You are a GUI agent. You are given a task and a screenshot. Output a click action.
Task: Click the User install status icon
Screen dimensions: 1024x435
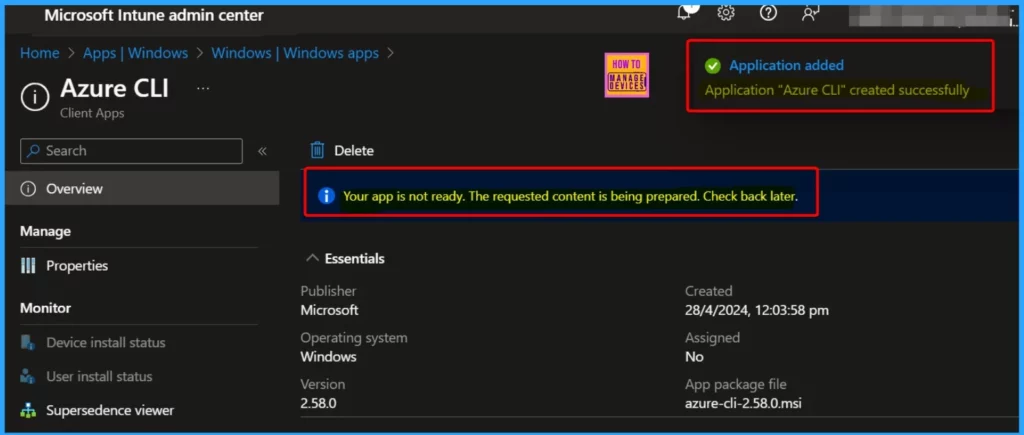[28, 376]
